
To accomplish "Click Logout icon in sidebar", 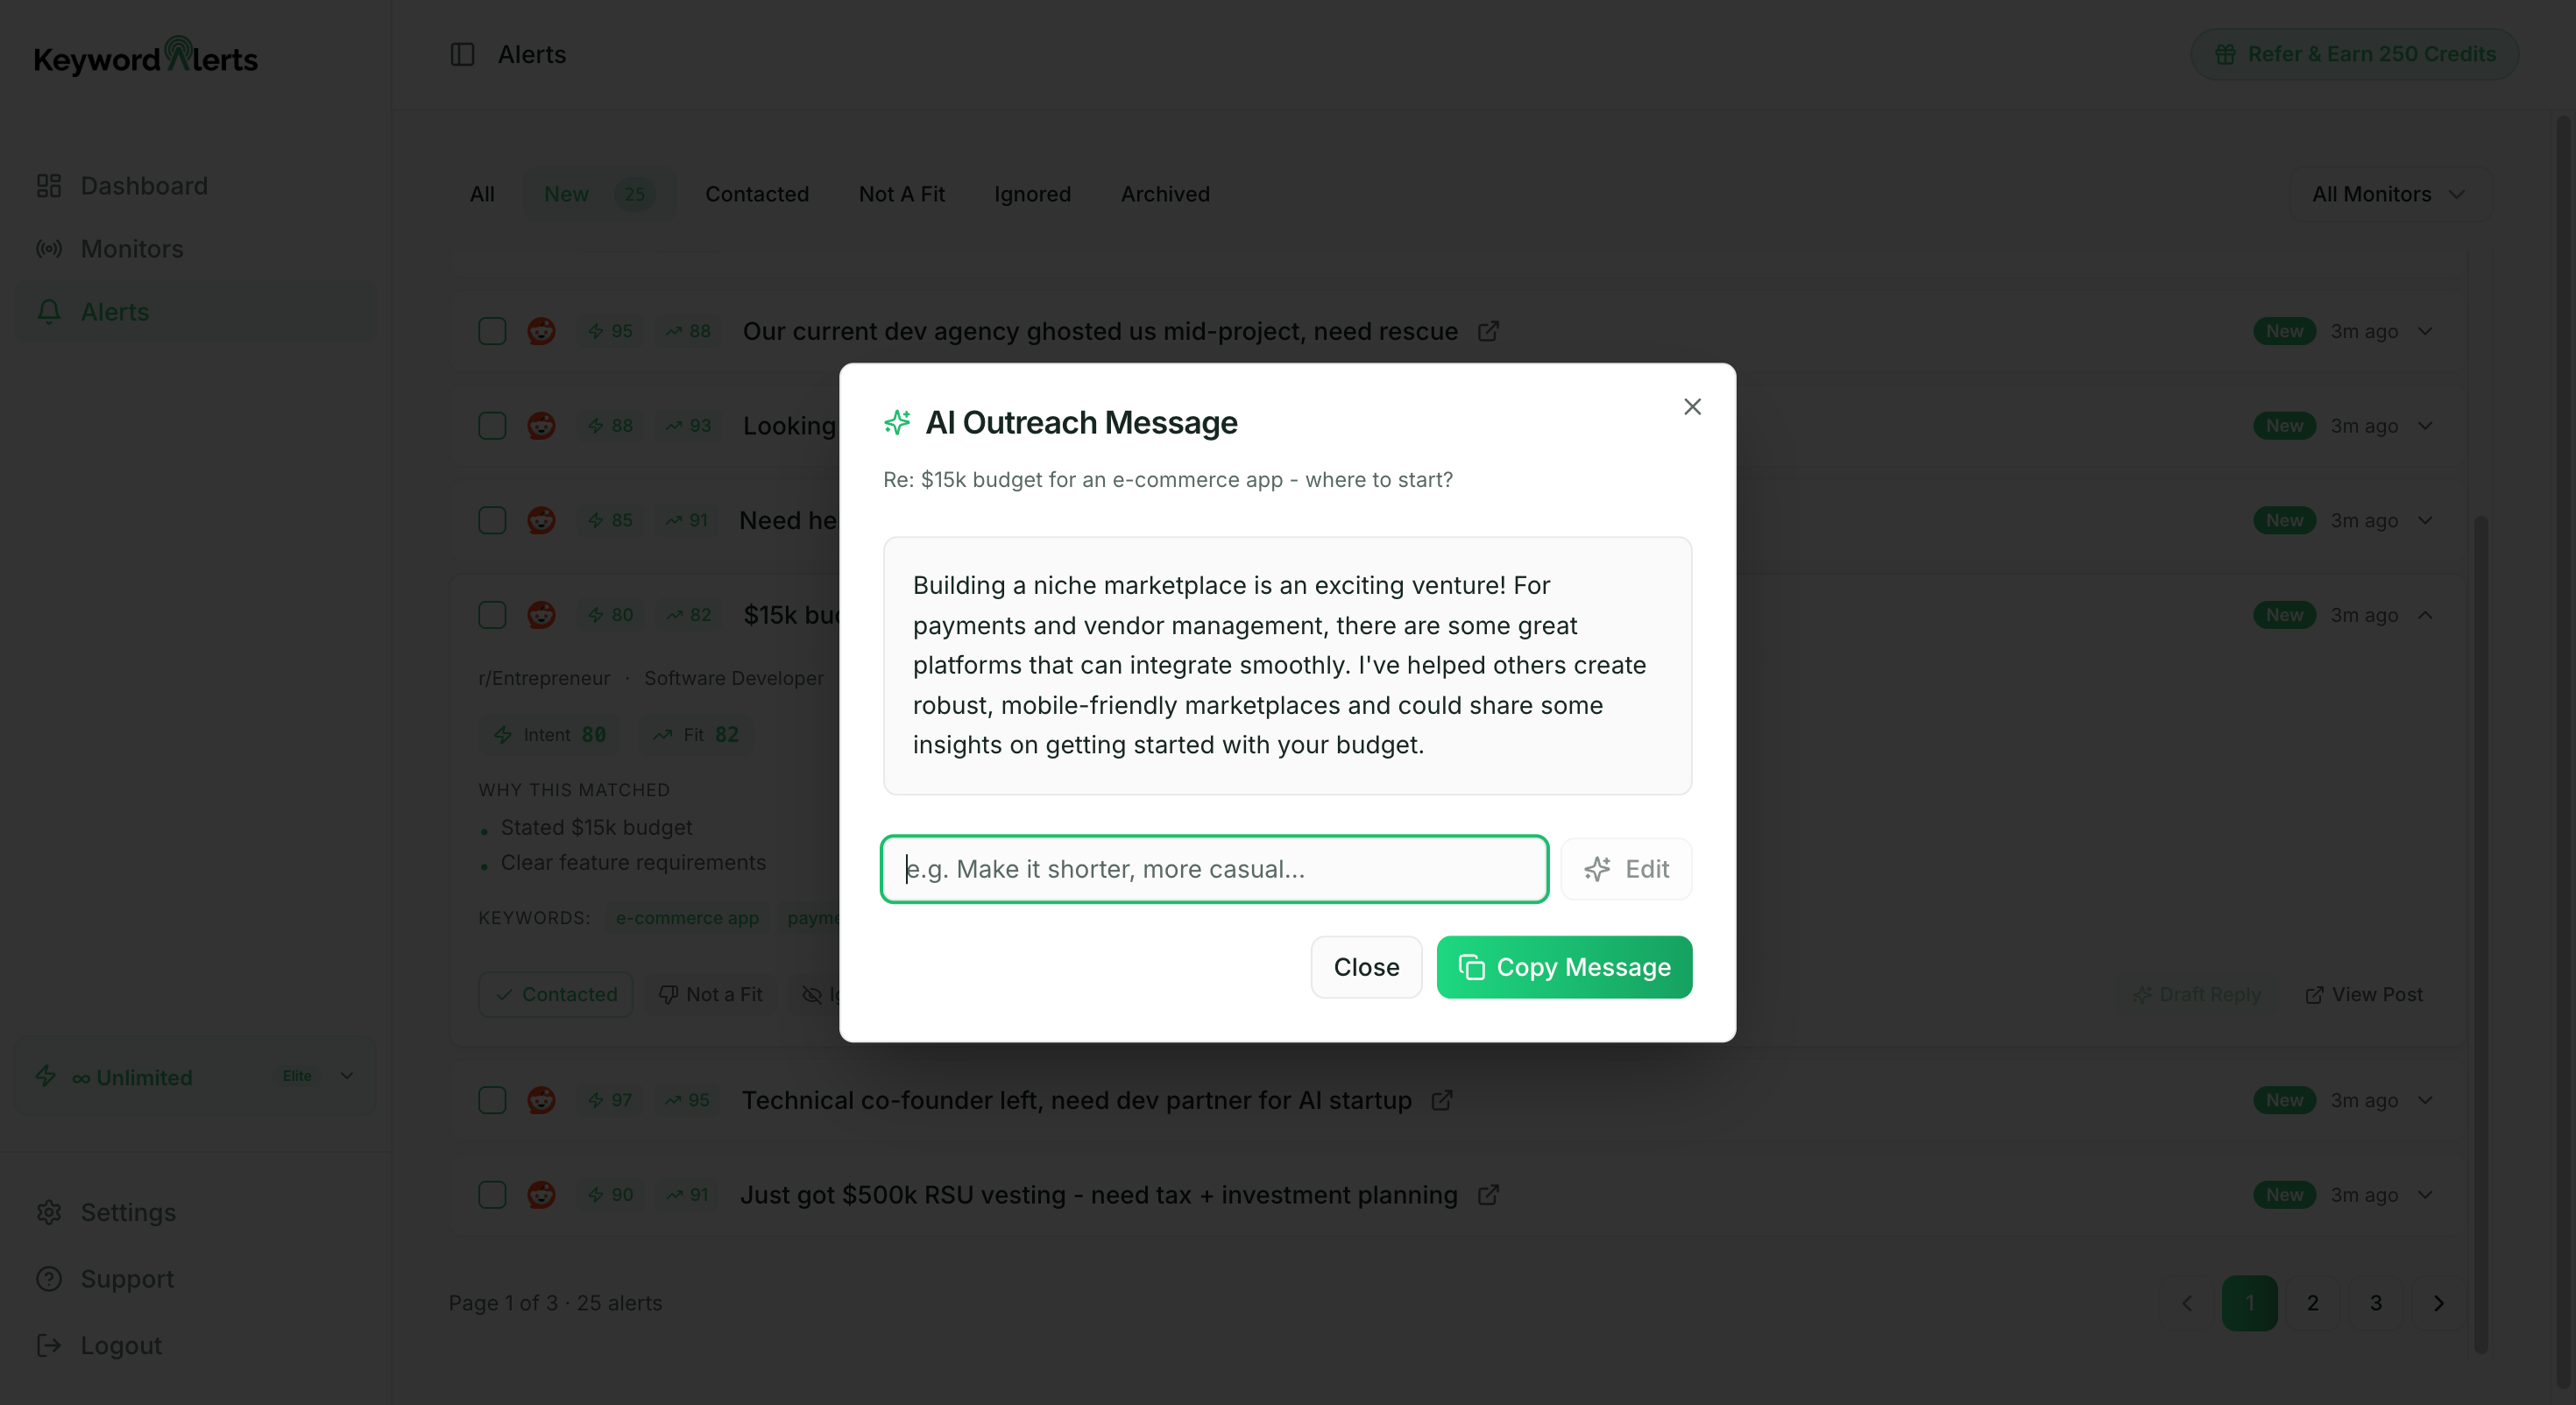I will pos(49,1345).
